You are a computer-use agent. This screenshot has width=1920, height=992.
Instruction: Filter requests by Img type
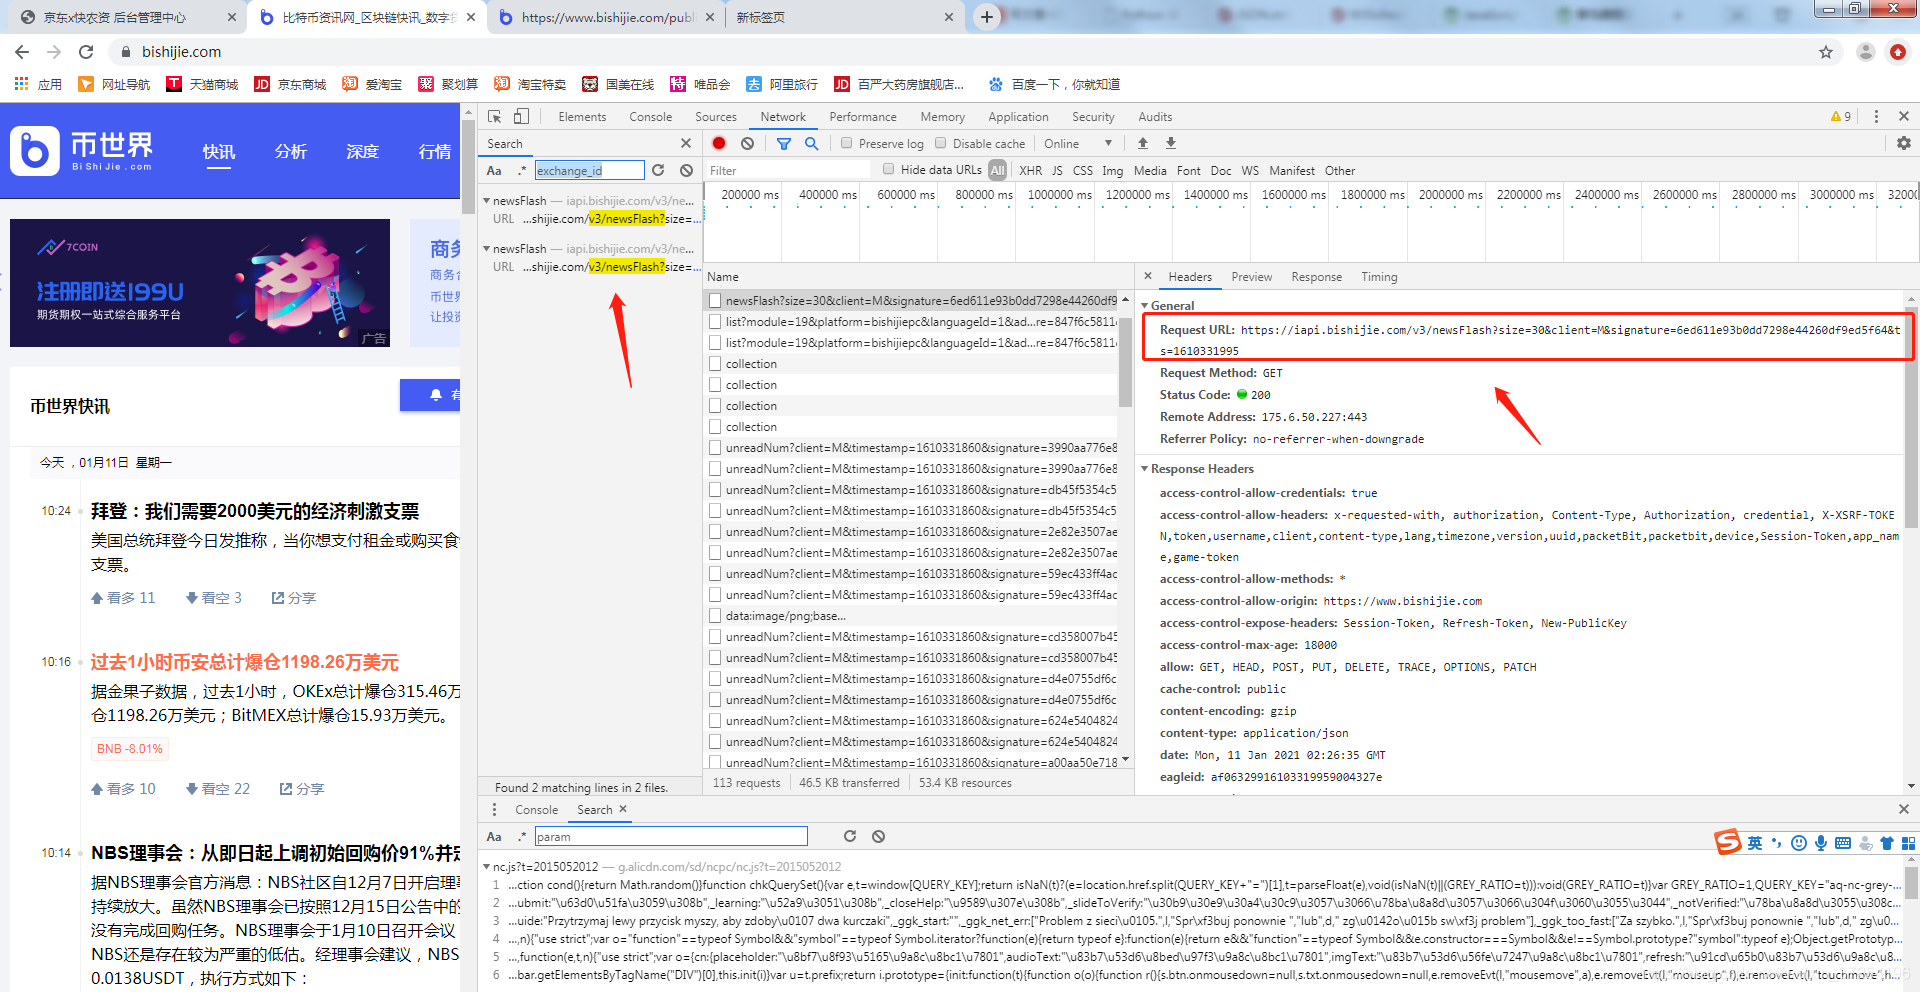point(1112,171)
